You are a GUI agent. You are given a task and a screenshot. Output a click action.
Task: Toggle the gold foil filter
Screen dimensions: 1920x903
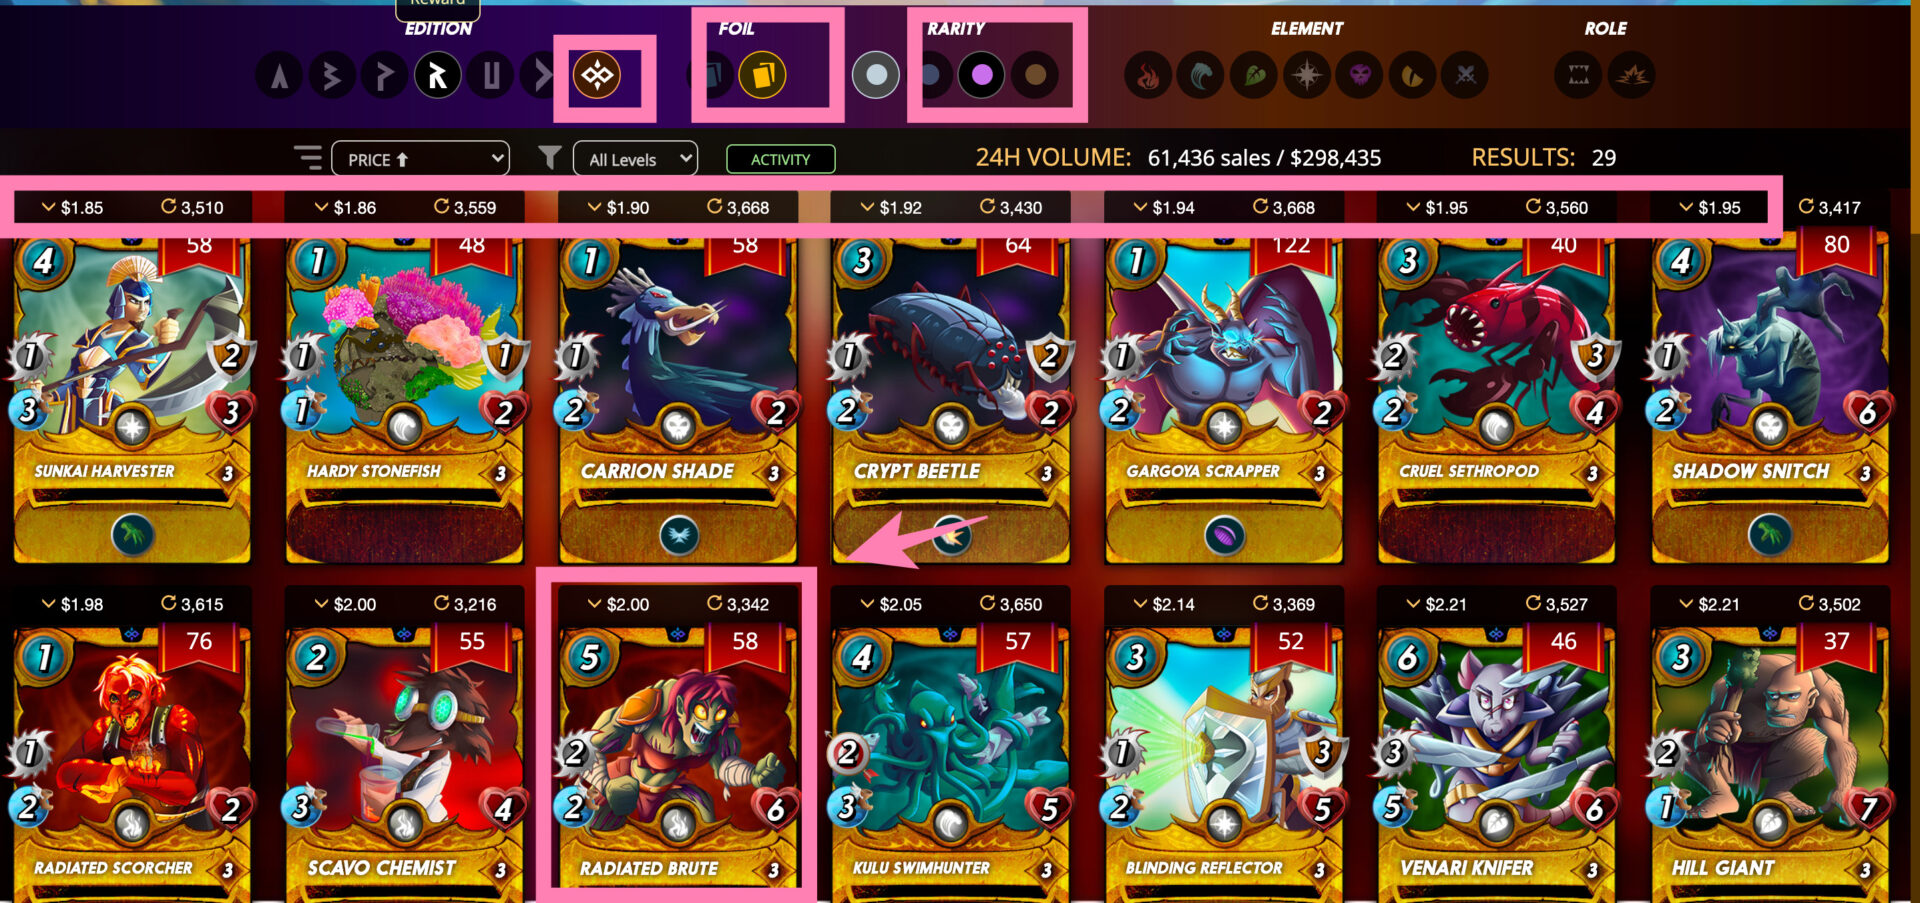coord(762,75)
